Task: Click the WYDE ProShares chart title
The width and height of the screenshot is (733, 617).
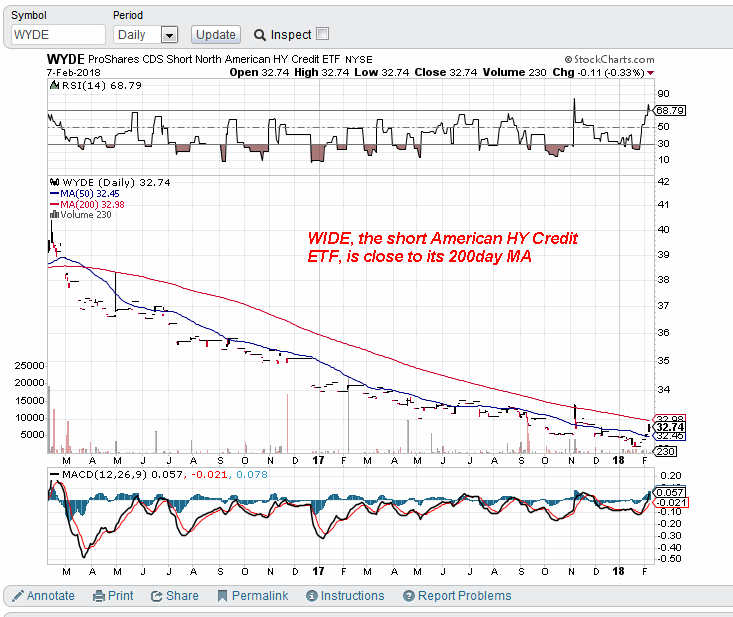Action: [x=209, y=59]
